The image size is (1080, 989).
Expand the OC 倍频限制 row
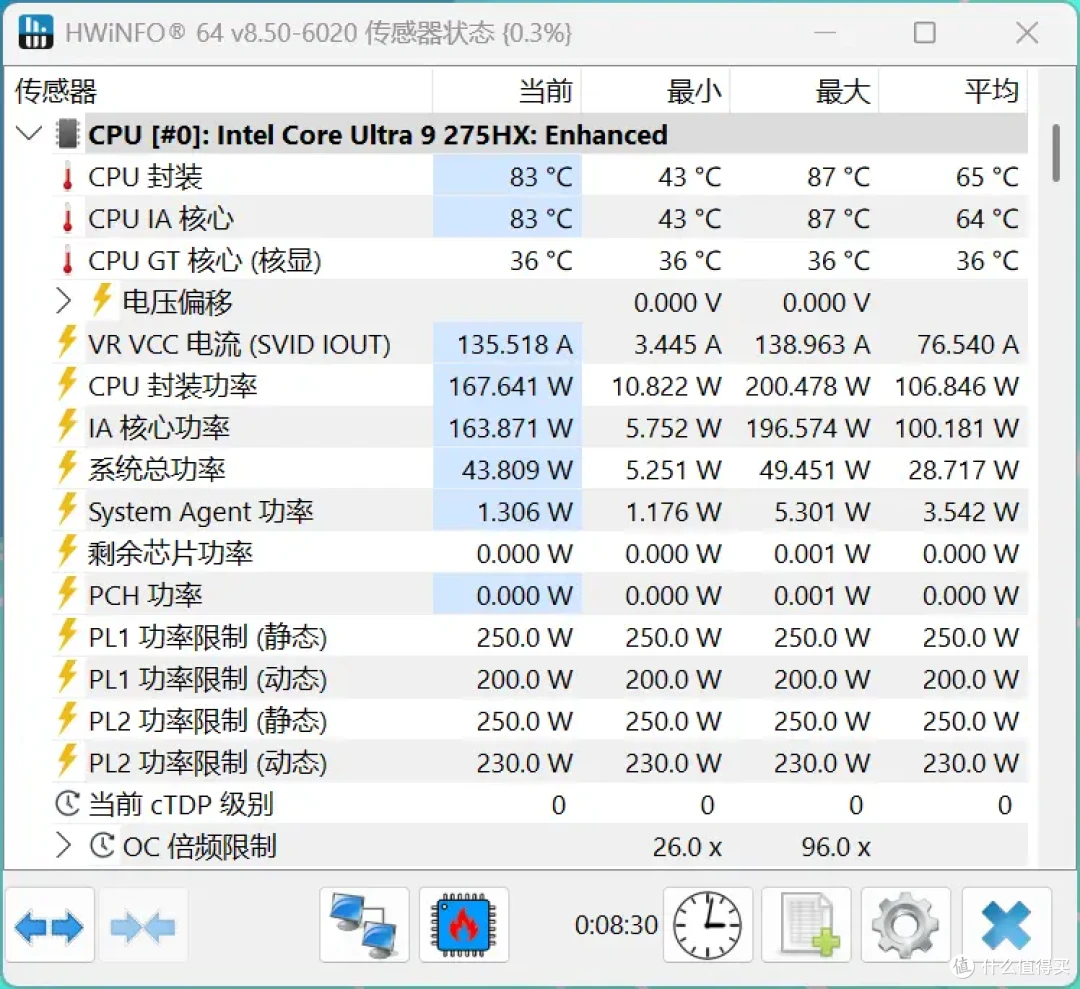[x=63, y=846]
